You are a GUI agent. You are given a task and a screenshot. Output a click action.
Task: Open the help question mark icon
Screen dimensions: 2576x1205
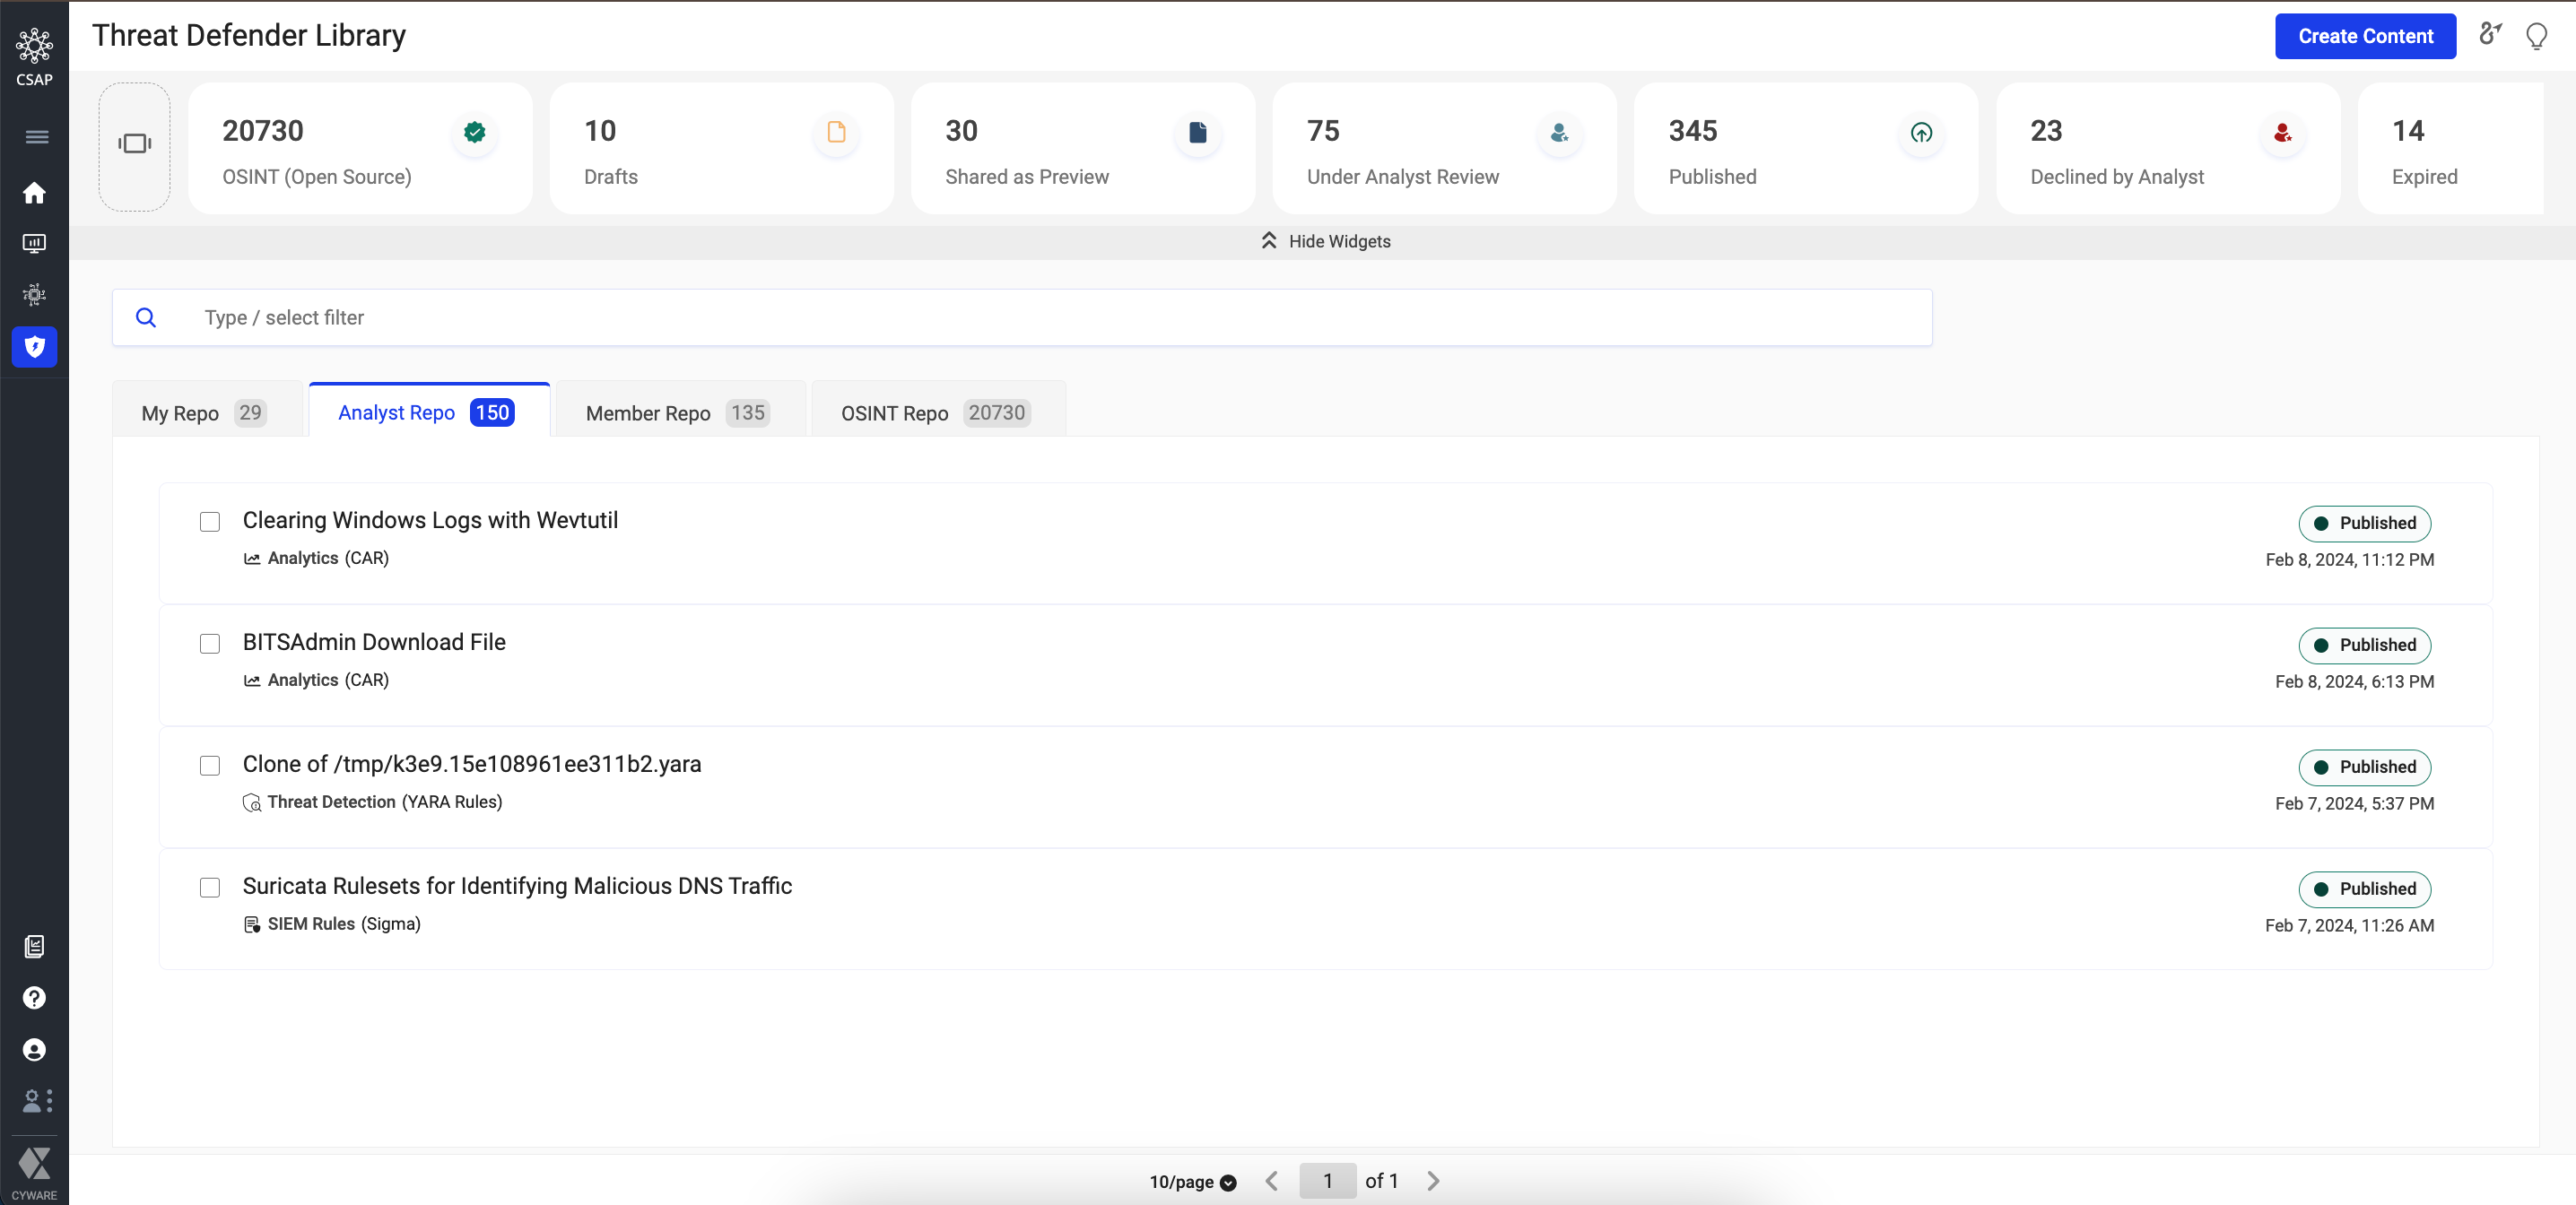34,997
